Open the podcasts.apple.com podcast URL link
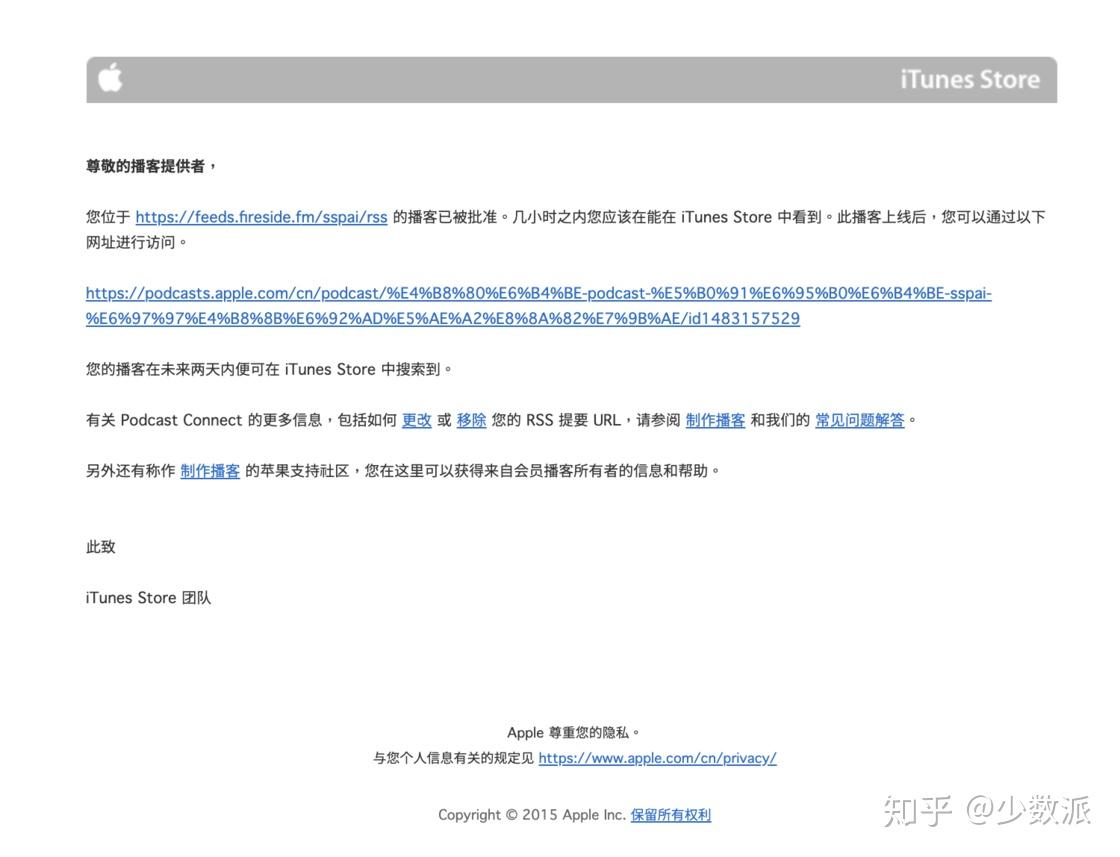Screen dimensions: 1120x857 point(539,306)
